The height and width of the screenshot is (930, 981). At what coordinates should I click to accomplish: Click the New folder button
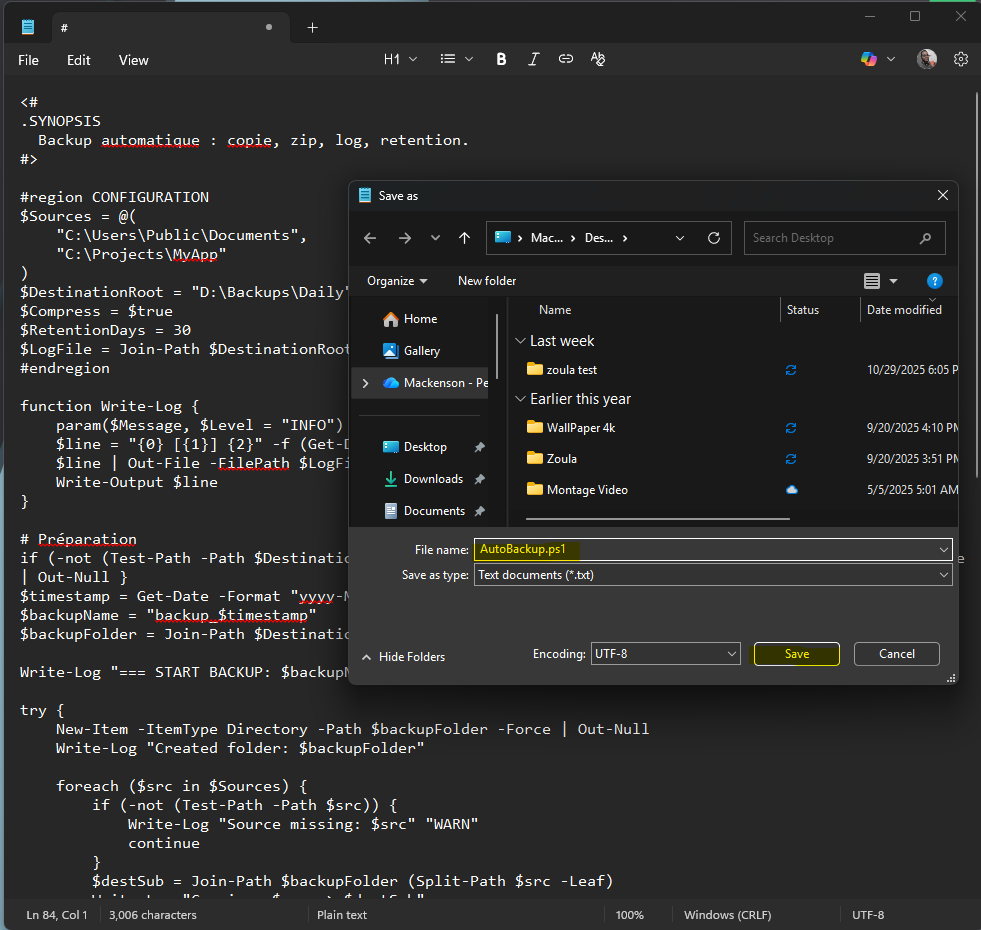pos(487,281)
